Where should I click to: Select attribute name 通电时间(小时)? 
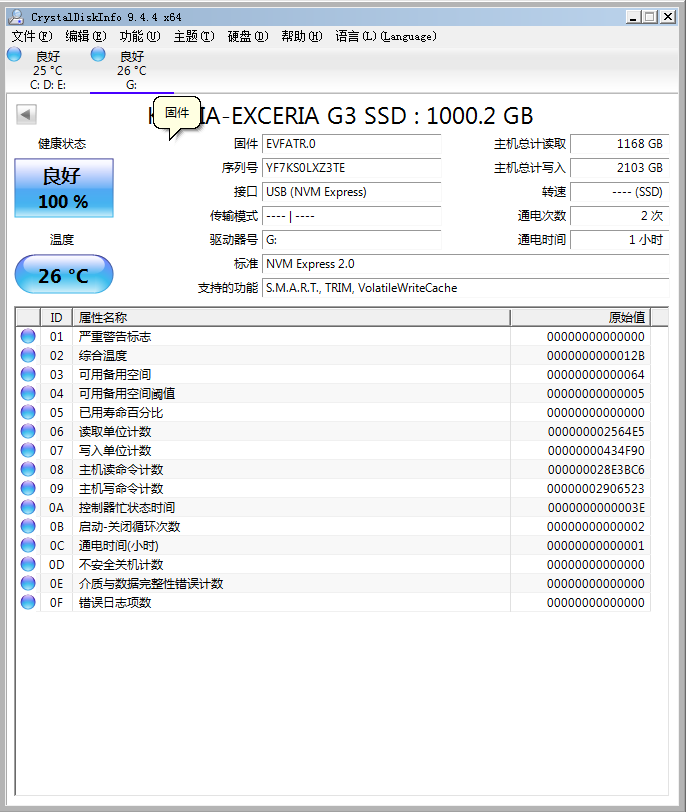coord(119,545)
